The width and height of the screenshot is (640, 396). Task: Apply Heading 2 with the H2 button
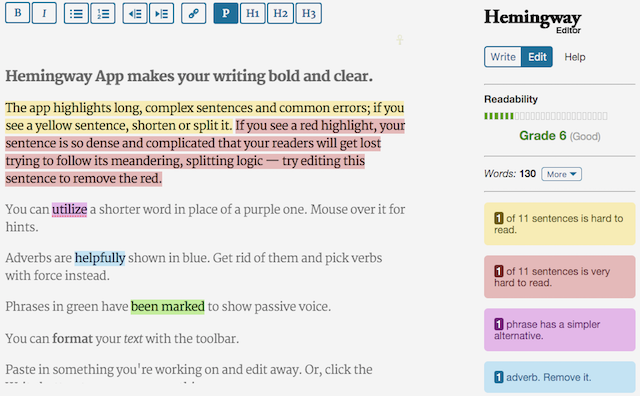point(280,13)
